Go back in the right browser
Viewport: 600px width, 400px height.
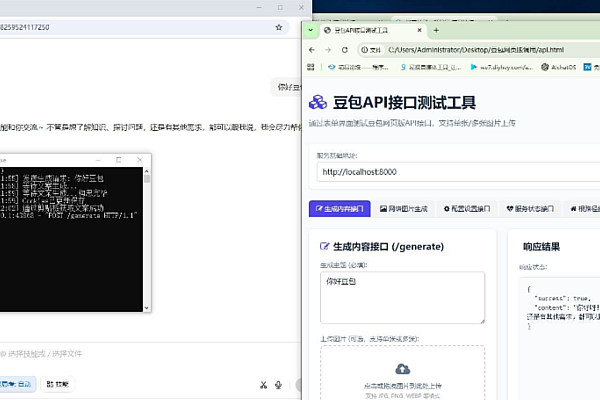point(312,50)
